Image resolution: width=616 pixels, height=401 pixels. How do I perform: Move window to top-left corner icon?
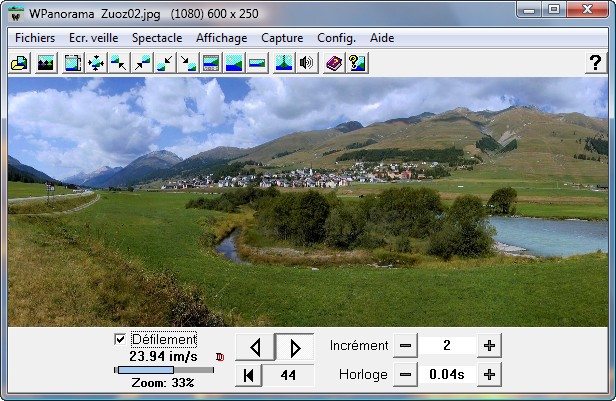click(119, 63)
